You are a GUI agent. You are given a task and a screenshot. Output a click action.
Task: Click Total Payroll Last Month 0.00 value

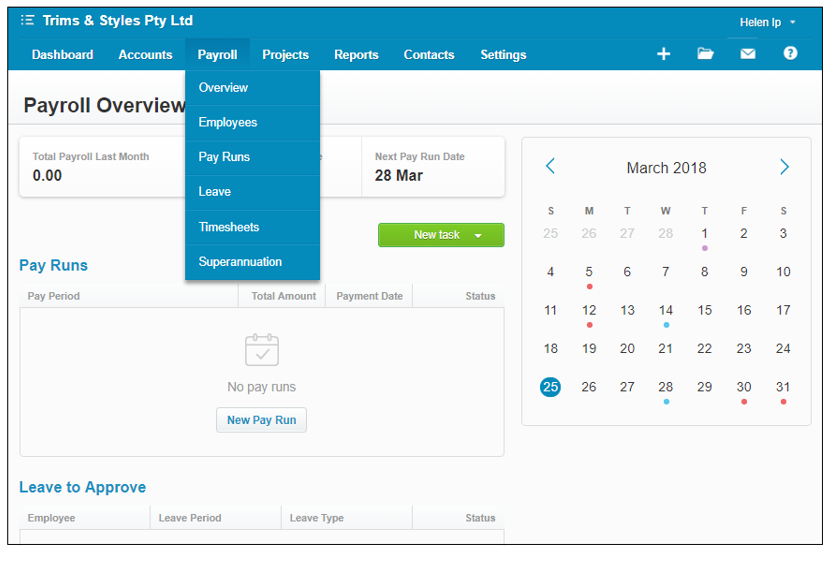[47, 175]
